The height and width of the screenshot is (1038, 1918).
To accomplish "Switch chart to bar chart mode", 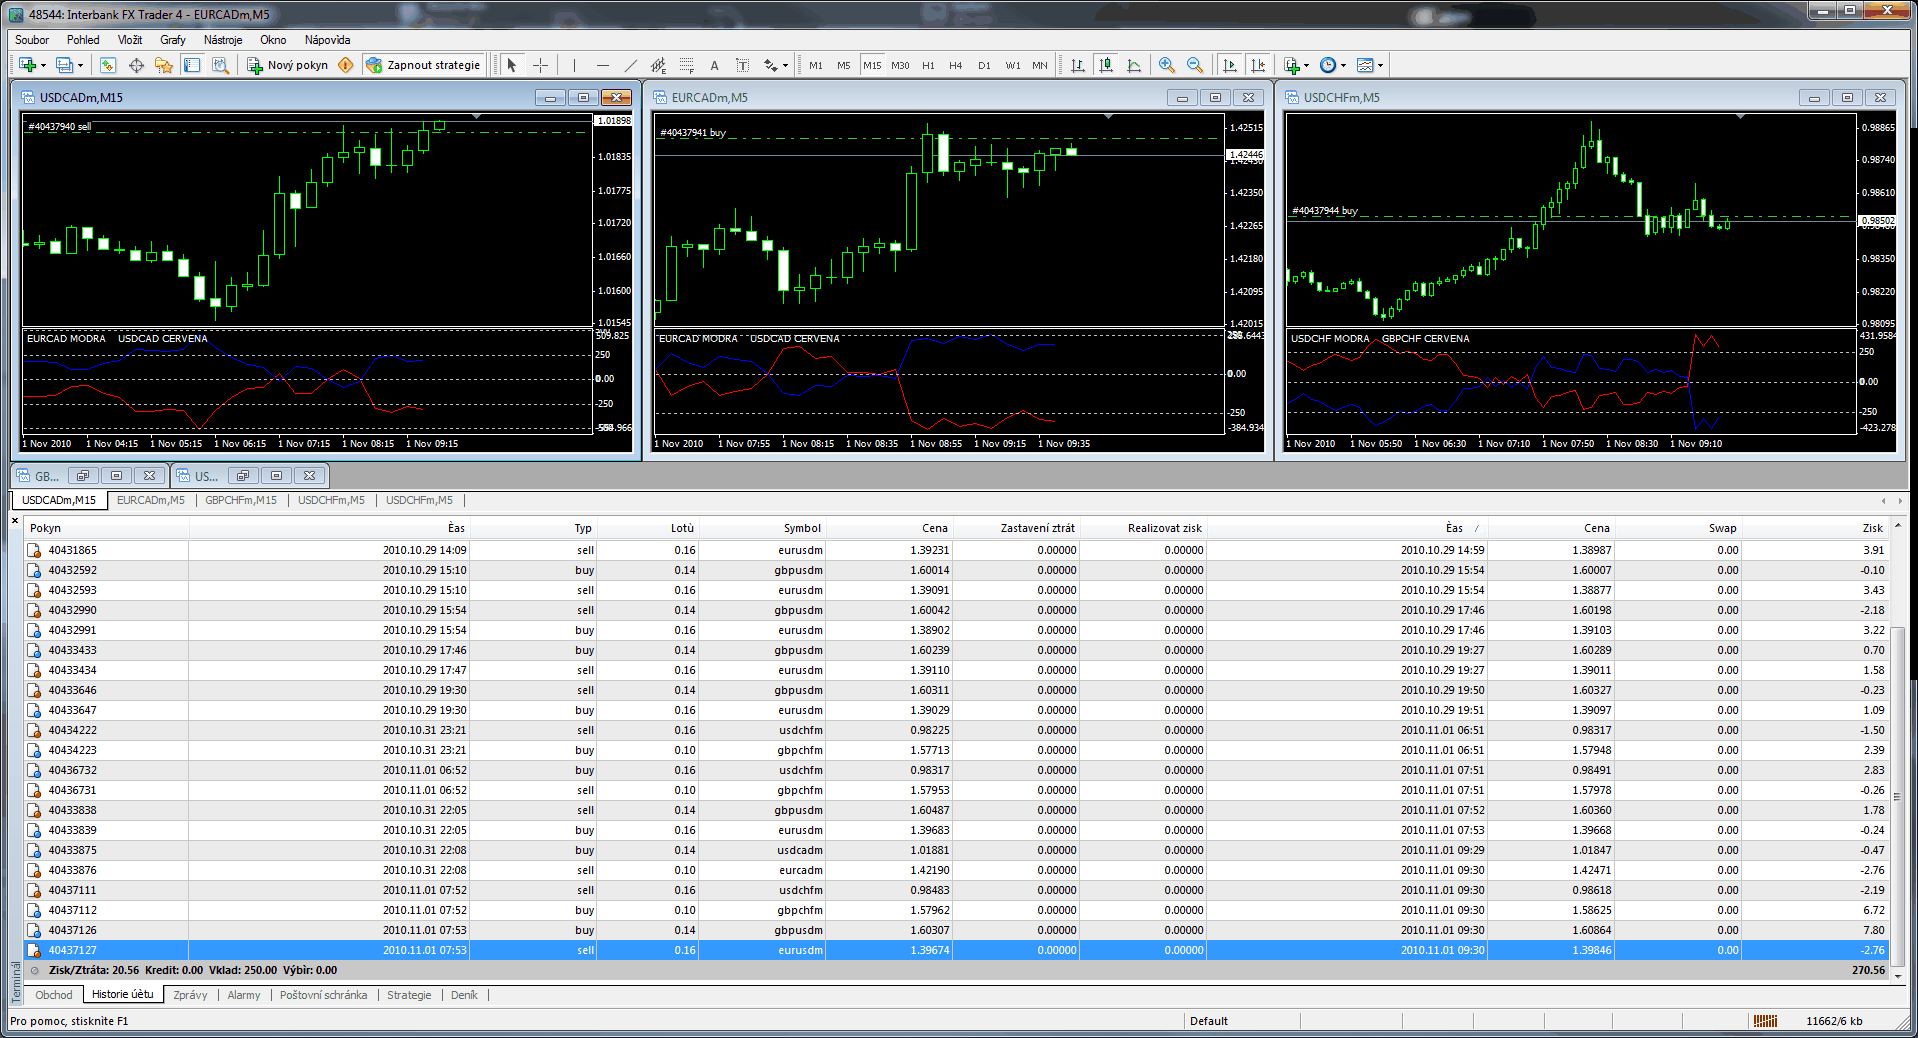I will click(x=1077, y=65).
